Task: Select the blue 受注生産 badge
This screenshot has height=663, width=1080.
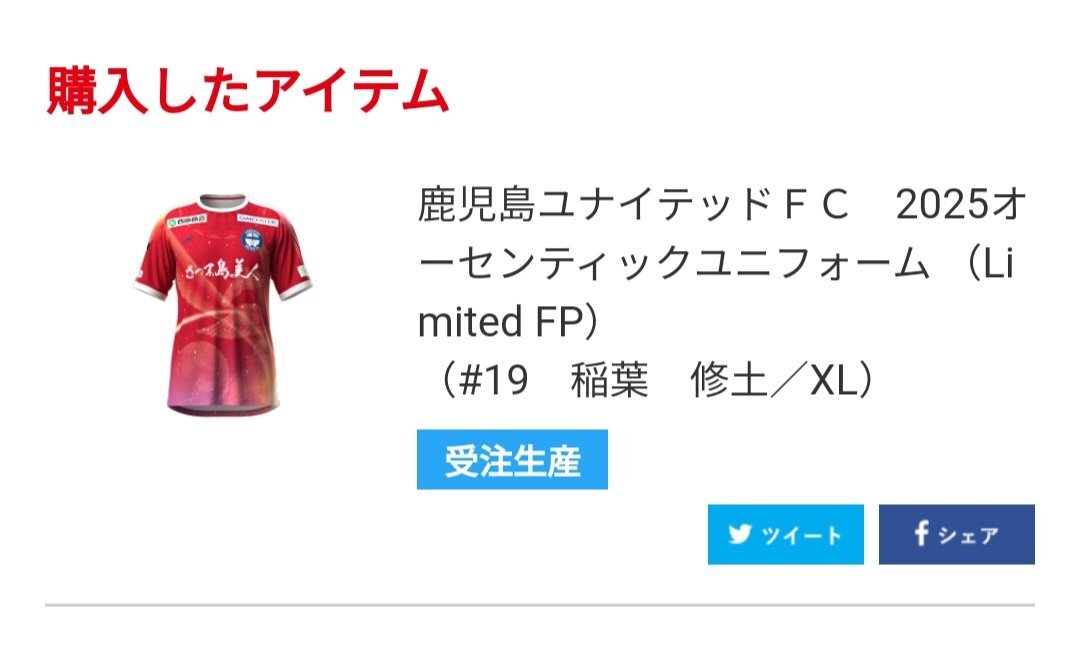Action: 512,459
